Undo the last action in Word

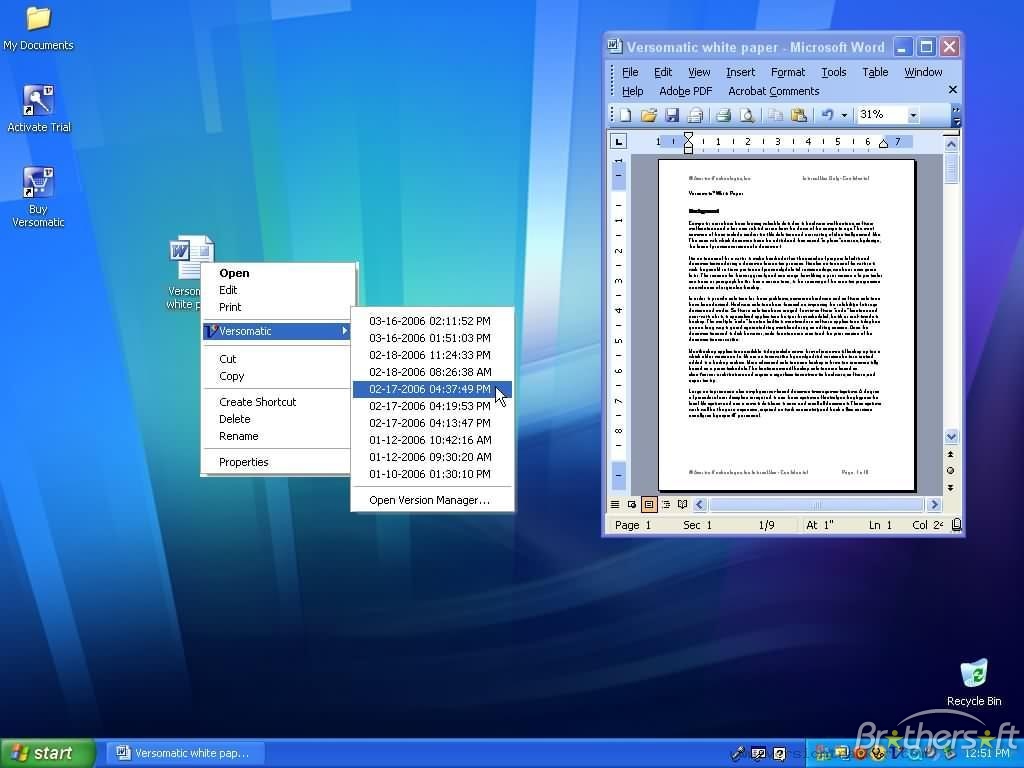pos(827,116)
